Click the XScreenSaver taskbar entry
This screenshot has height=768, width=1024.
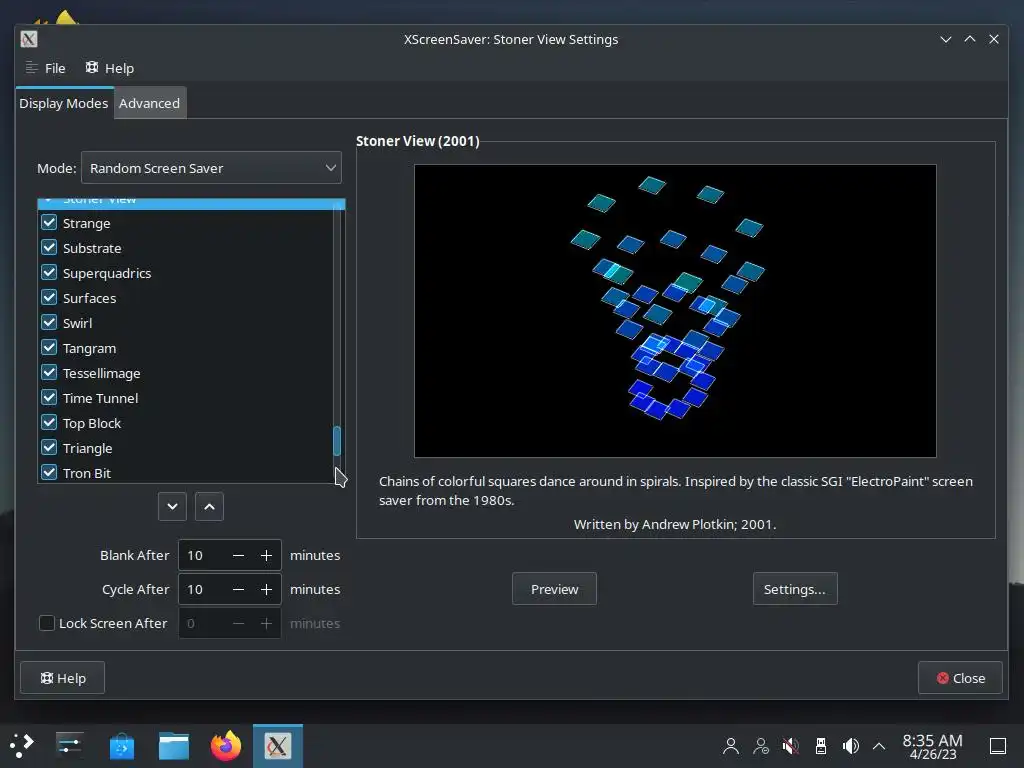(278, 745)
